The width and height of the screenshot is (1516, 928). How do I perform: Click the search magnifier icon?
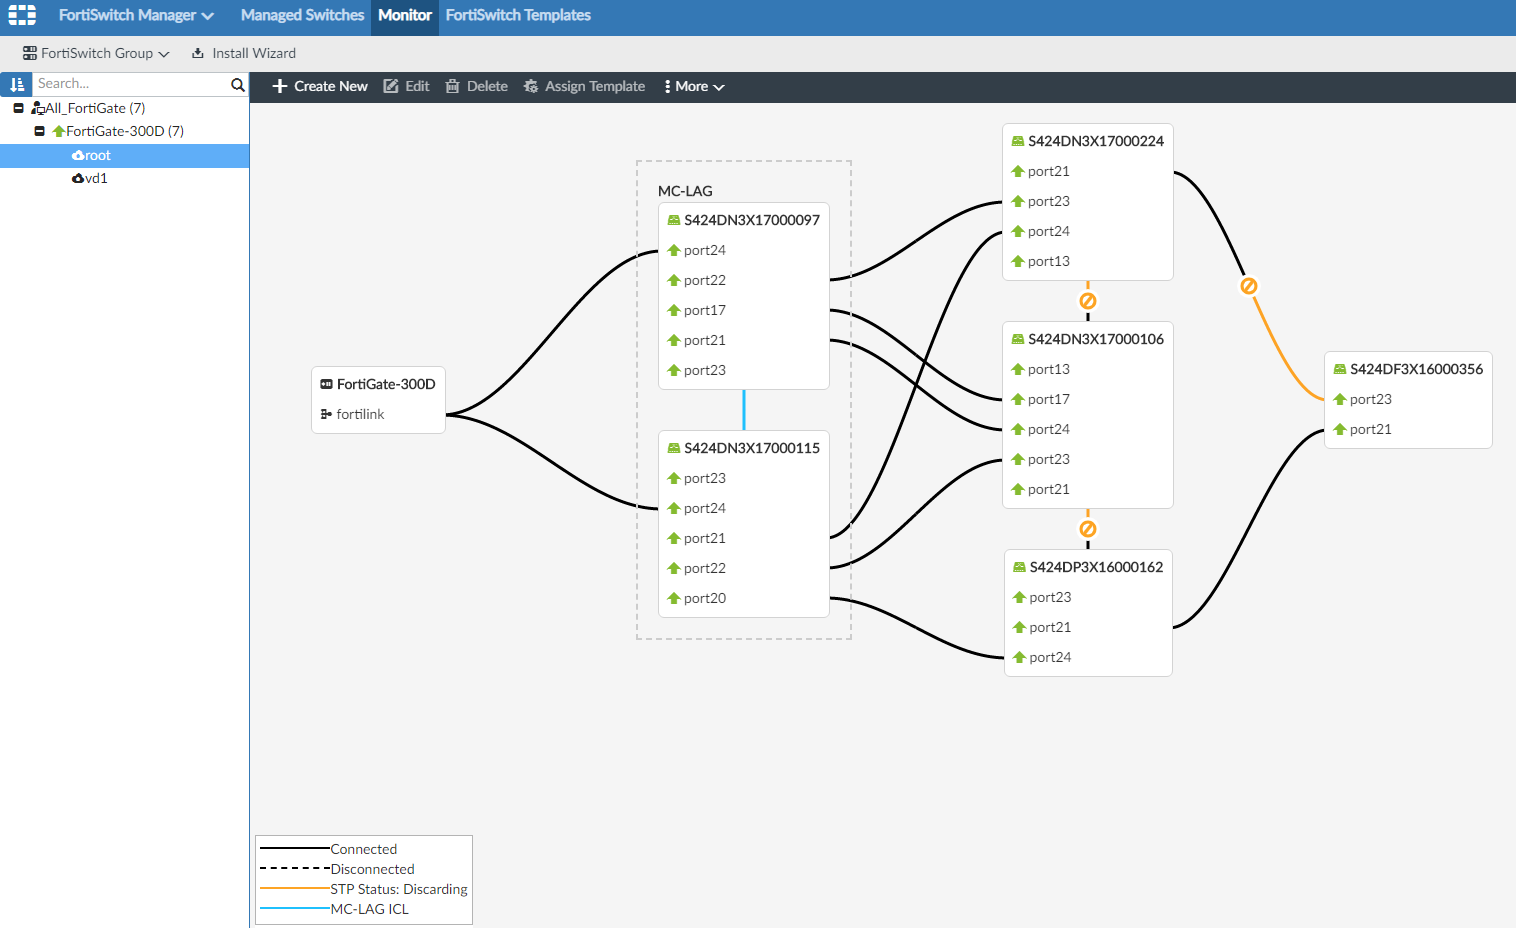(238, 85)
